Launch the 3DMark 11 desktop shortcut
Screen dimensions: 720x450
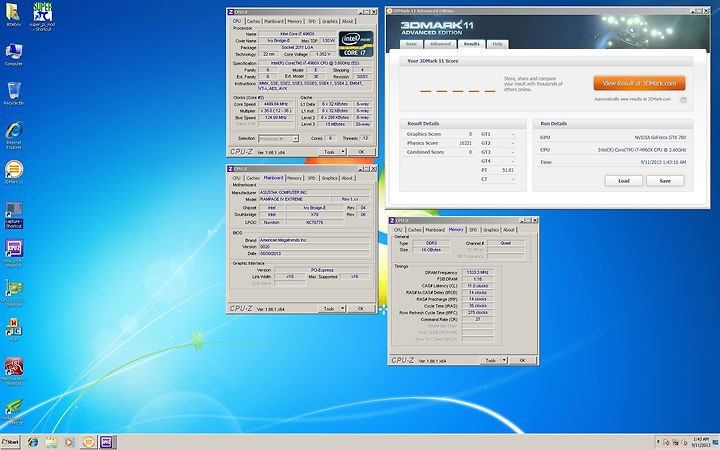click(14, 172)
